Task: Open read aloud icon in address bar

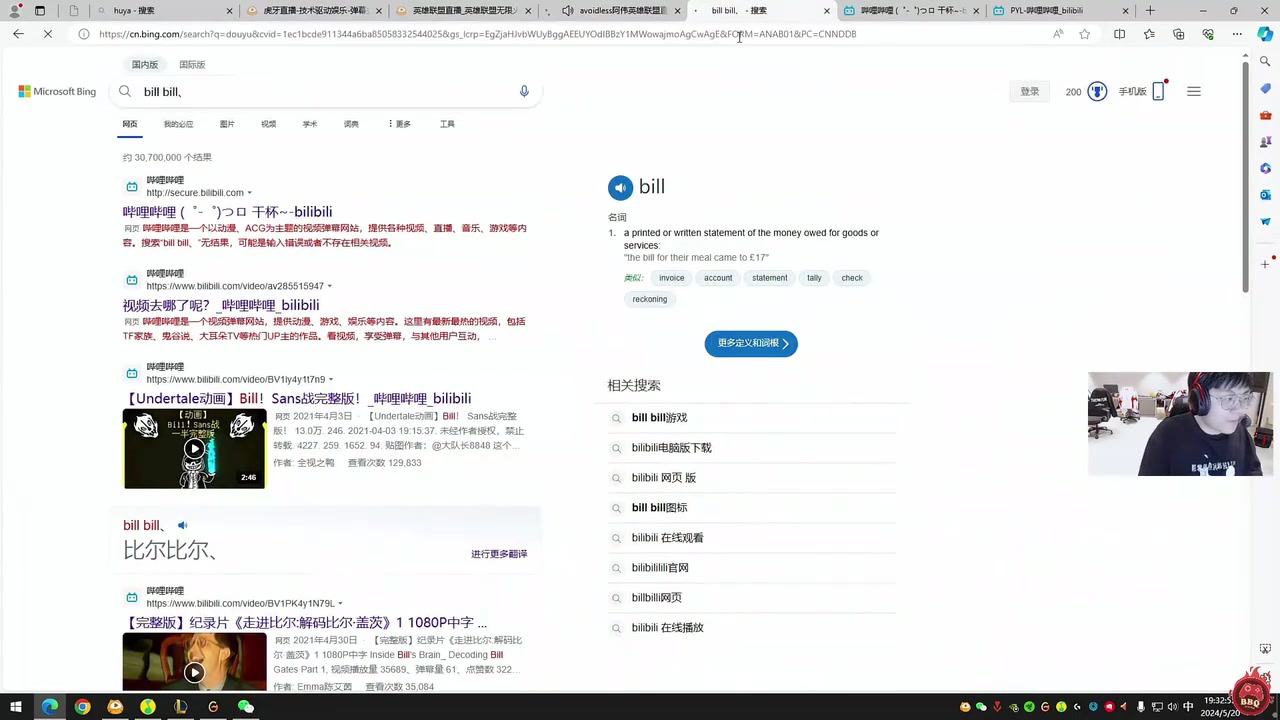Action: click(1058, 34)
